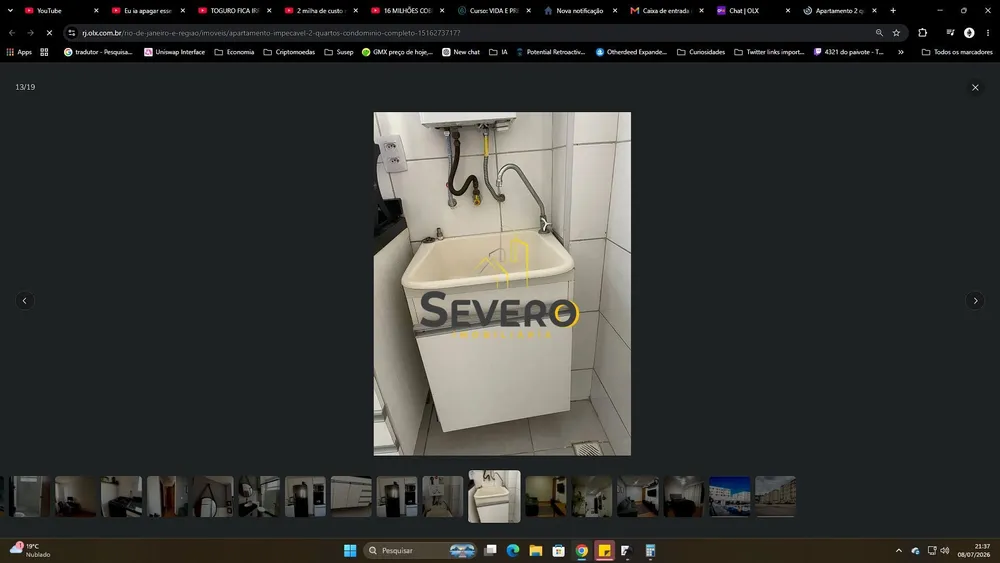Click the address bar URL
Viewport: 1000px width, 563px height.
[x=271, y=33]
